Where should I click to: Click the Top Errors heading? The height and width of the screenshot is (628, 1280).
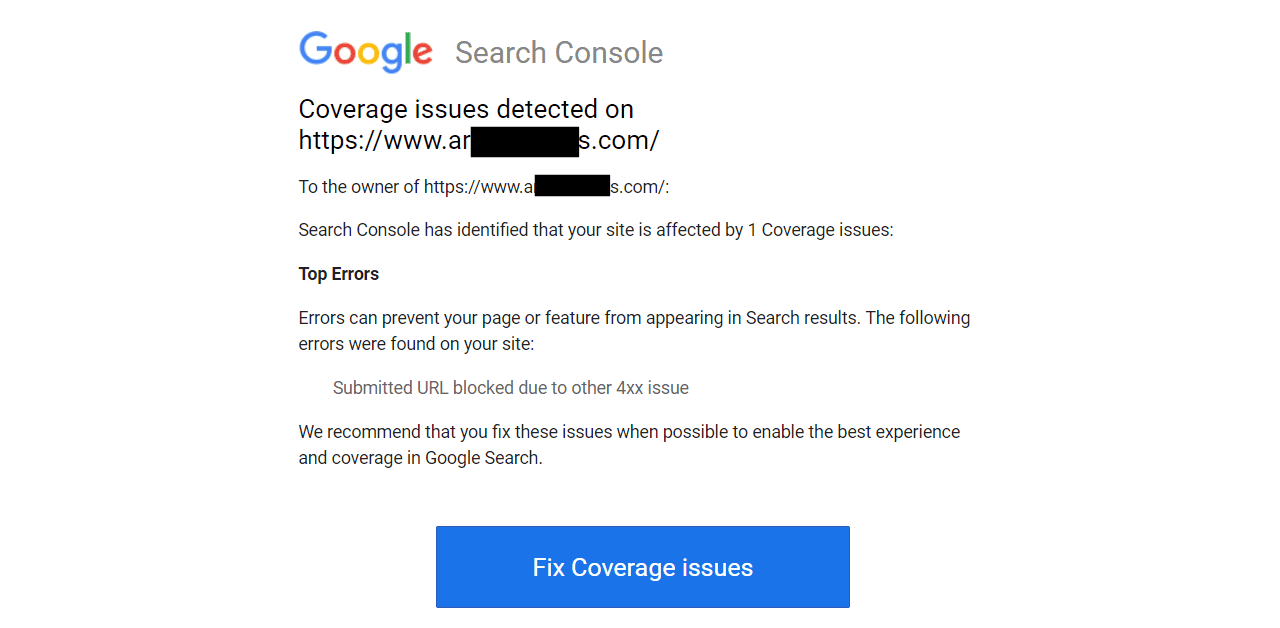click(339, 274)
